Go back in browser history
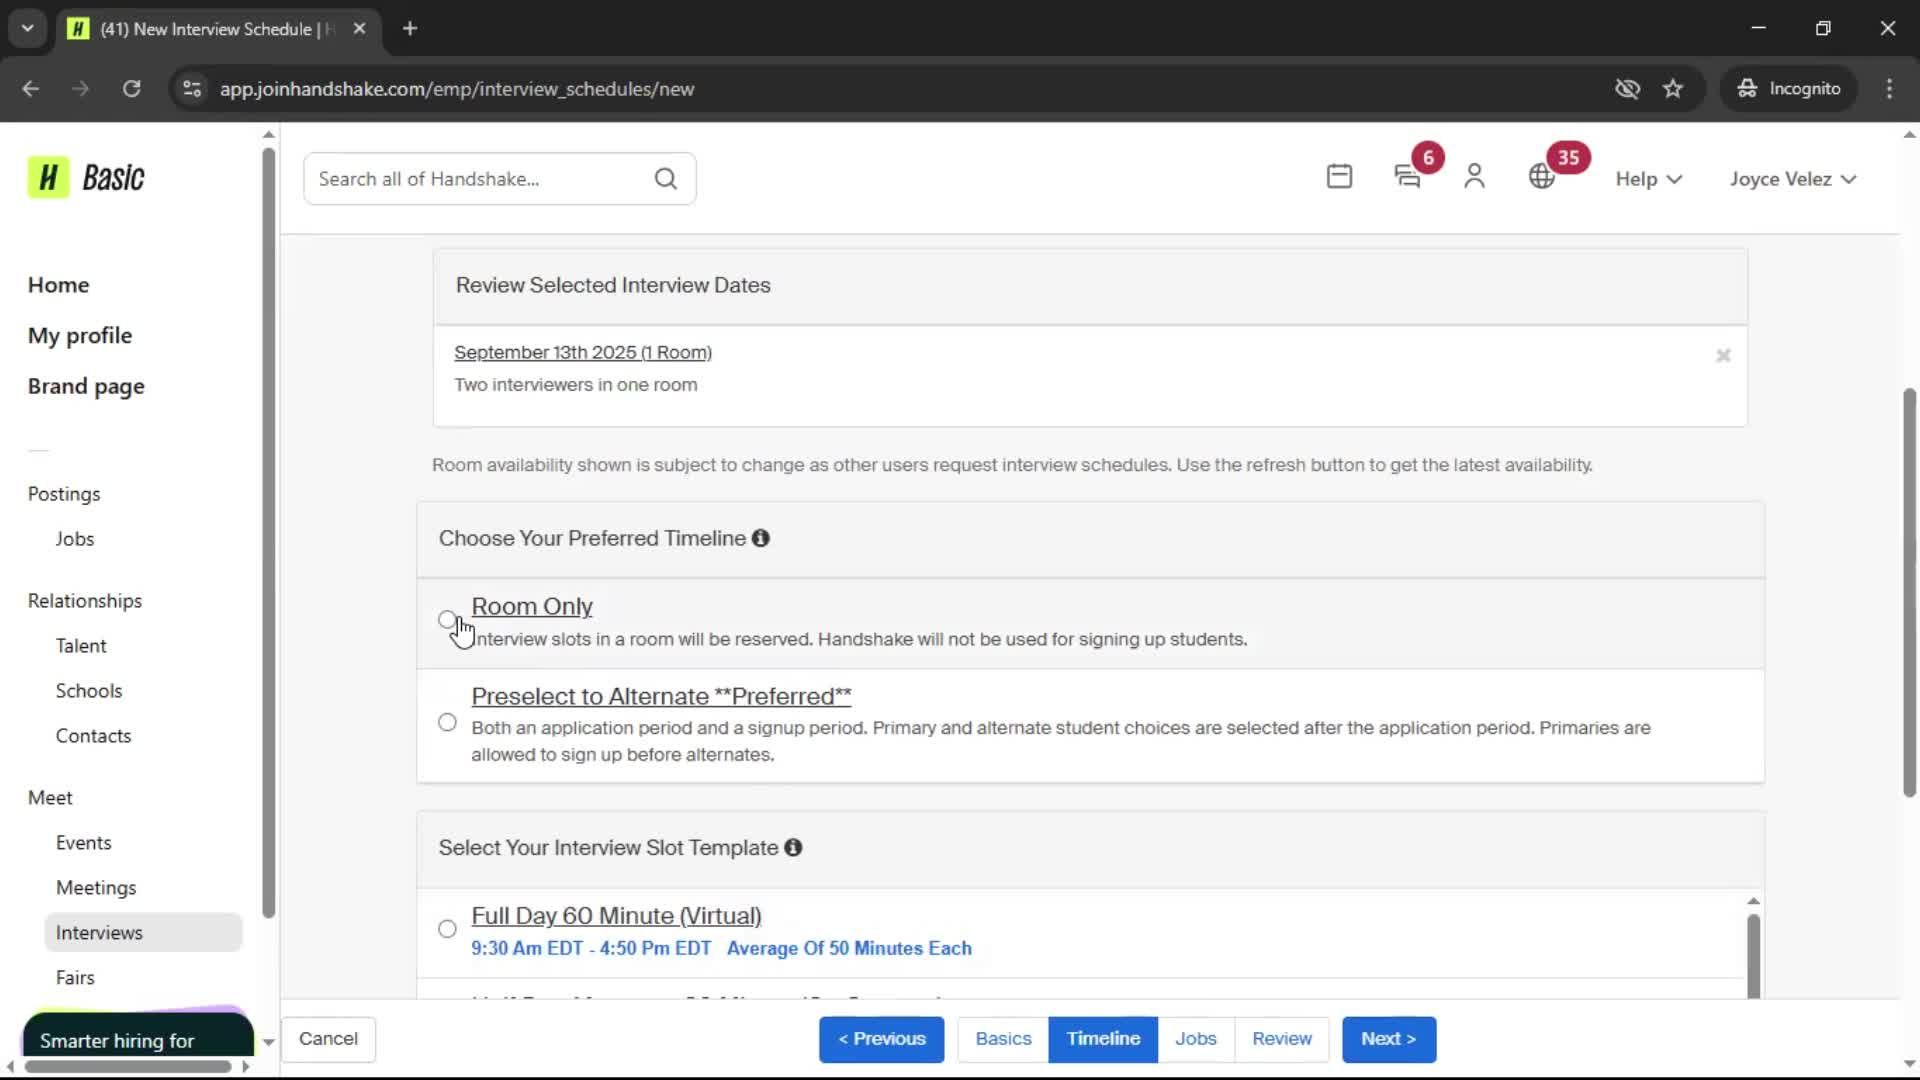 tap(30, 89)
